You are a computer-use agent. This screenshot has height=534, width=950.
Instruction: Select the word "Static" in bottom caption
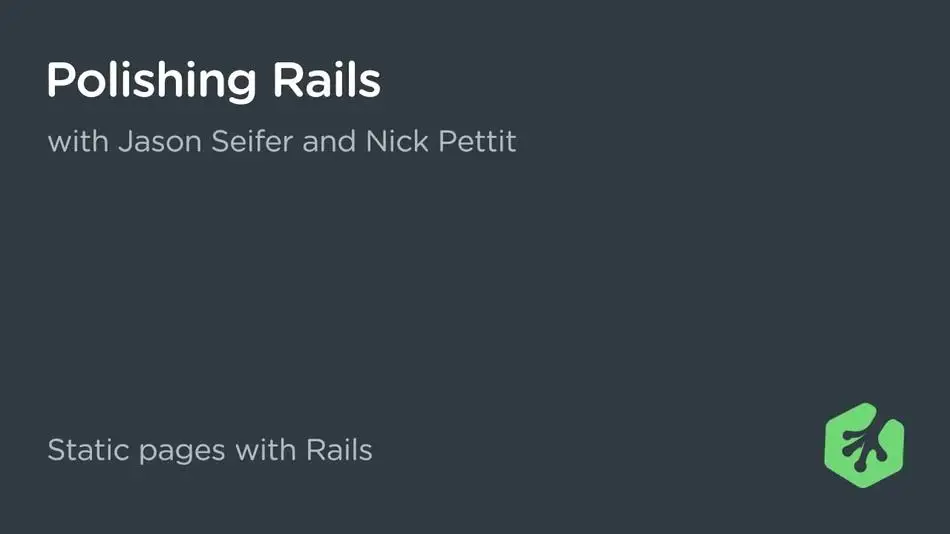(88, 450)
